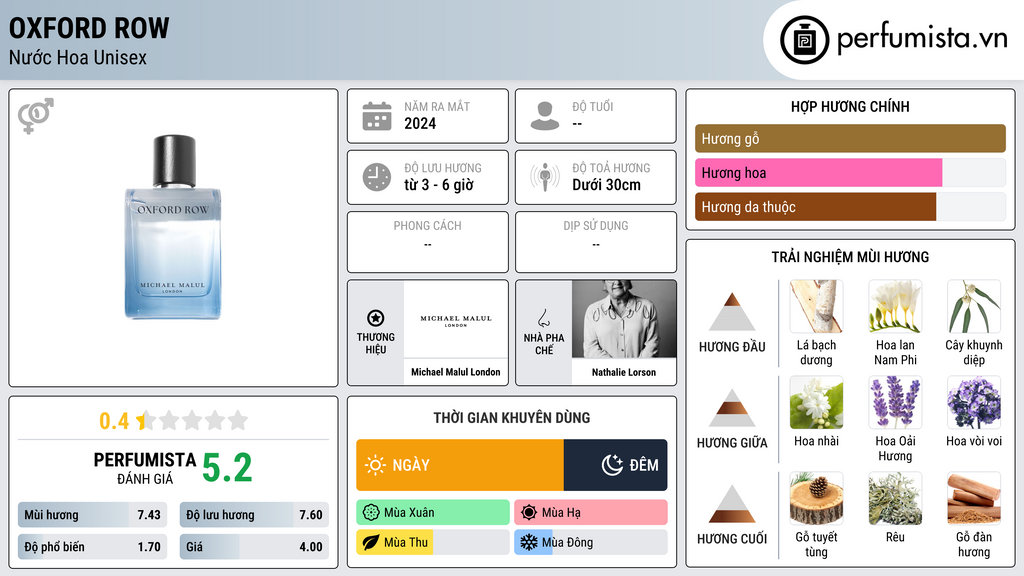This screenshot has height=576, width=1024.
Task: Click the green 5.2 Perfumista score
Action: (x=227, y=468)
